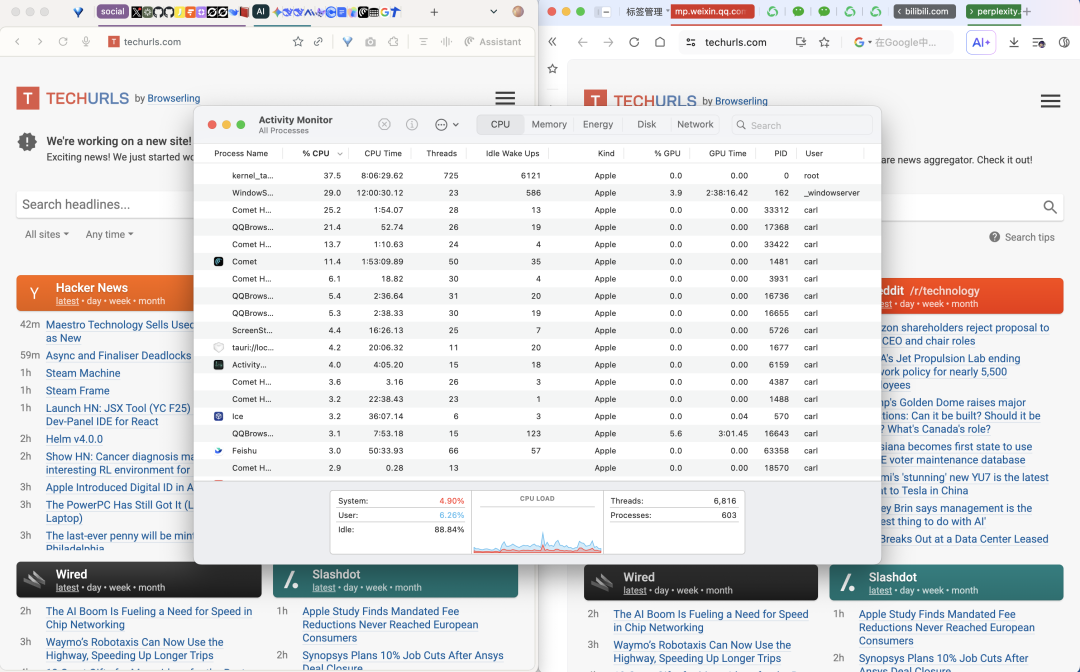This screenshot has height=672, width=1080.
Task: Bookmark the page via the star in the right address bar
Action: tap(823, 42)
